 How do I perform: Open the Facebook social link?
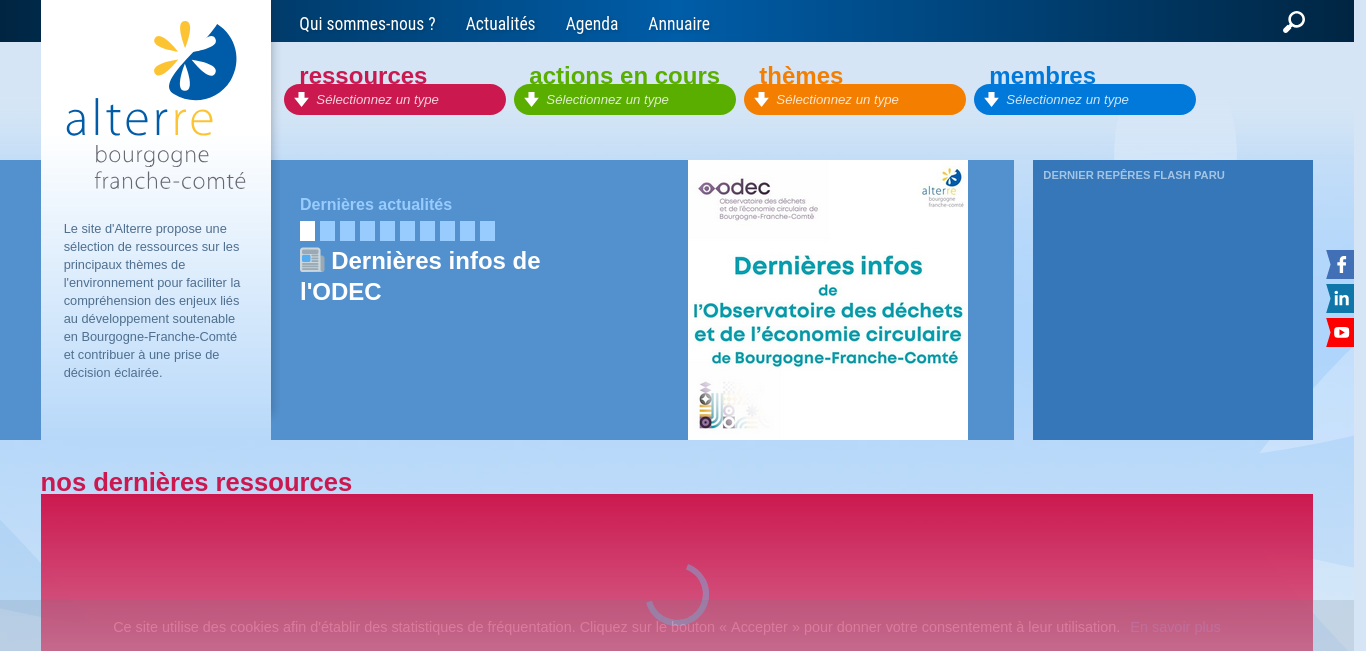click(1340, 265)
